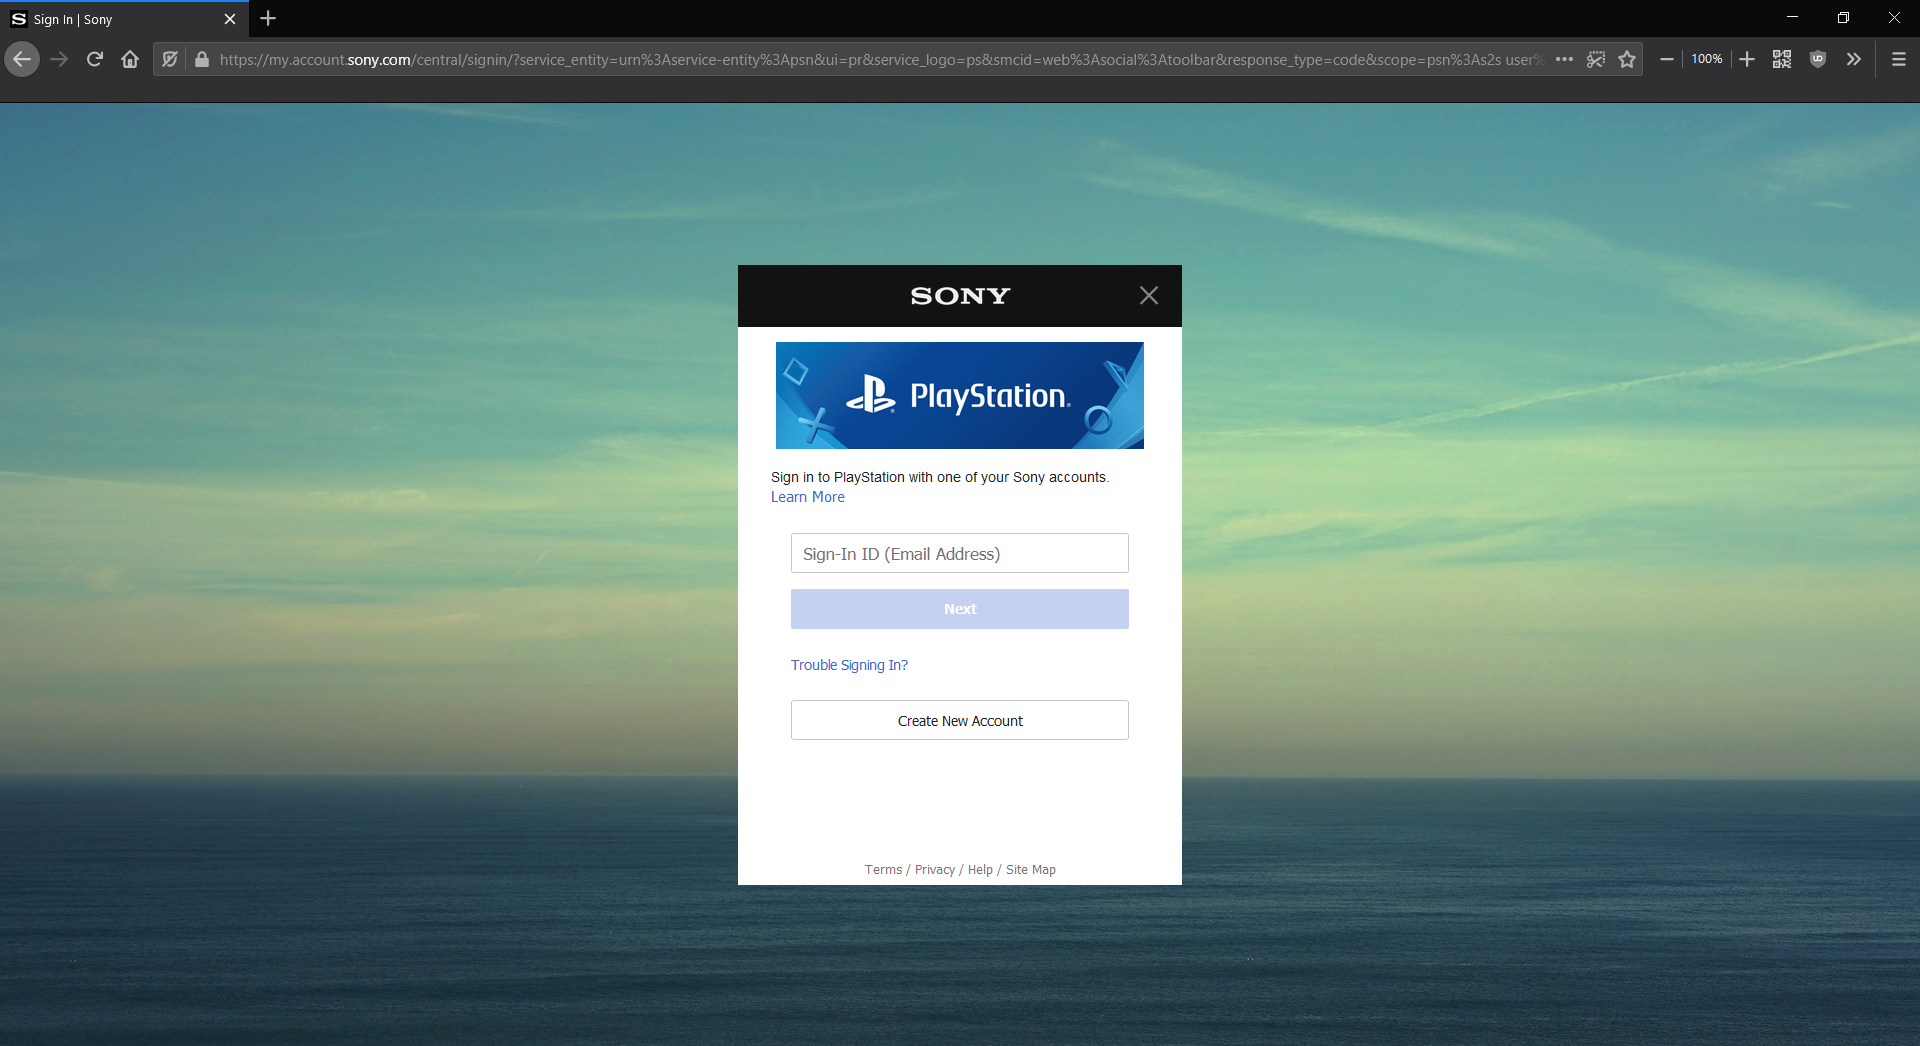This screenshot has height=1046, width=1920.
Task: Click the SONY logo in dialog header
Action: click(x=960, y=296)
